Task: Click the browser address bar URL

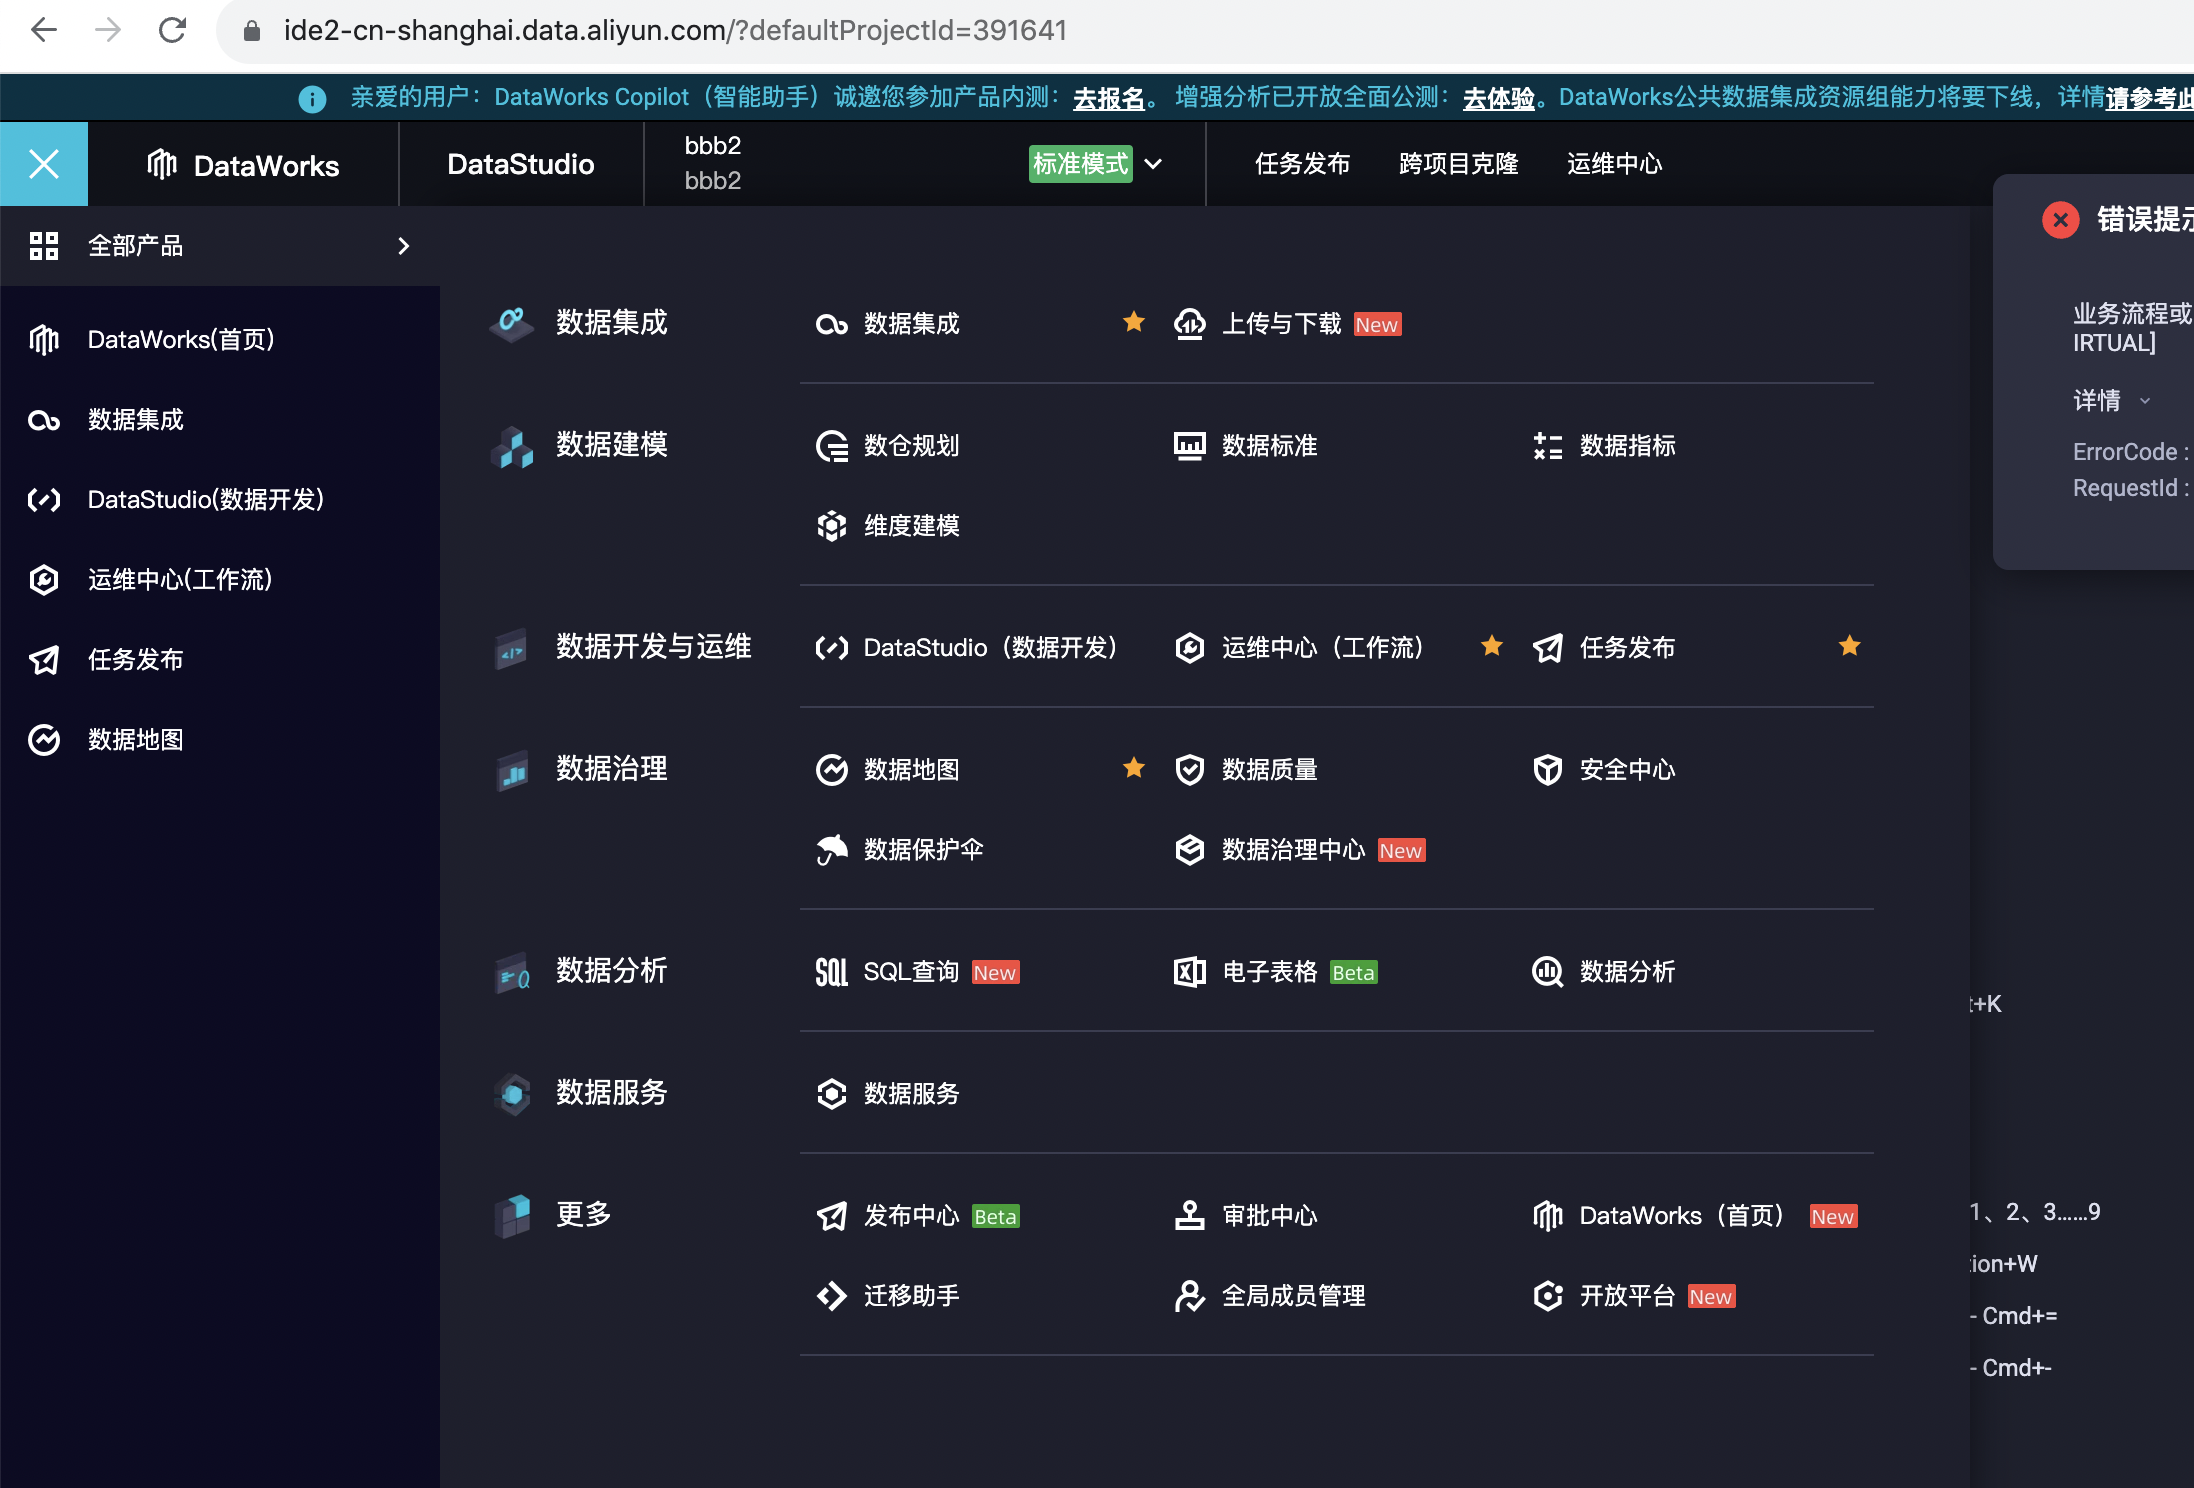Action: coord(675,30)
